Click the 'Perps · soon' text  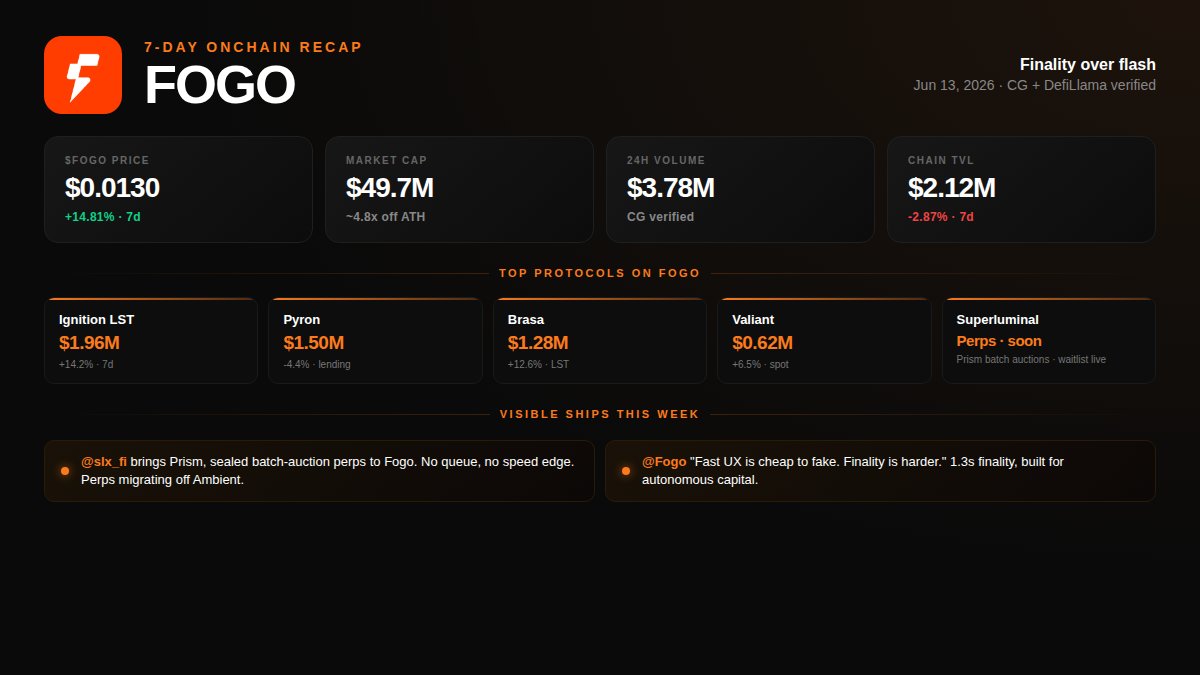(x=999, y=341)
